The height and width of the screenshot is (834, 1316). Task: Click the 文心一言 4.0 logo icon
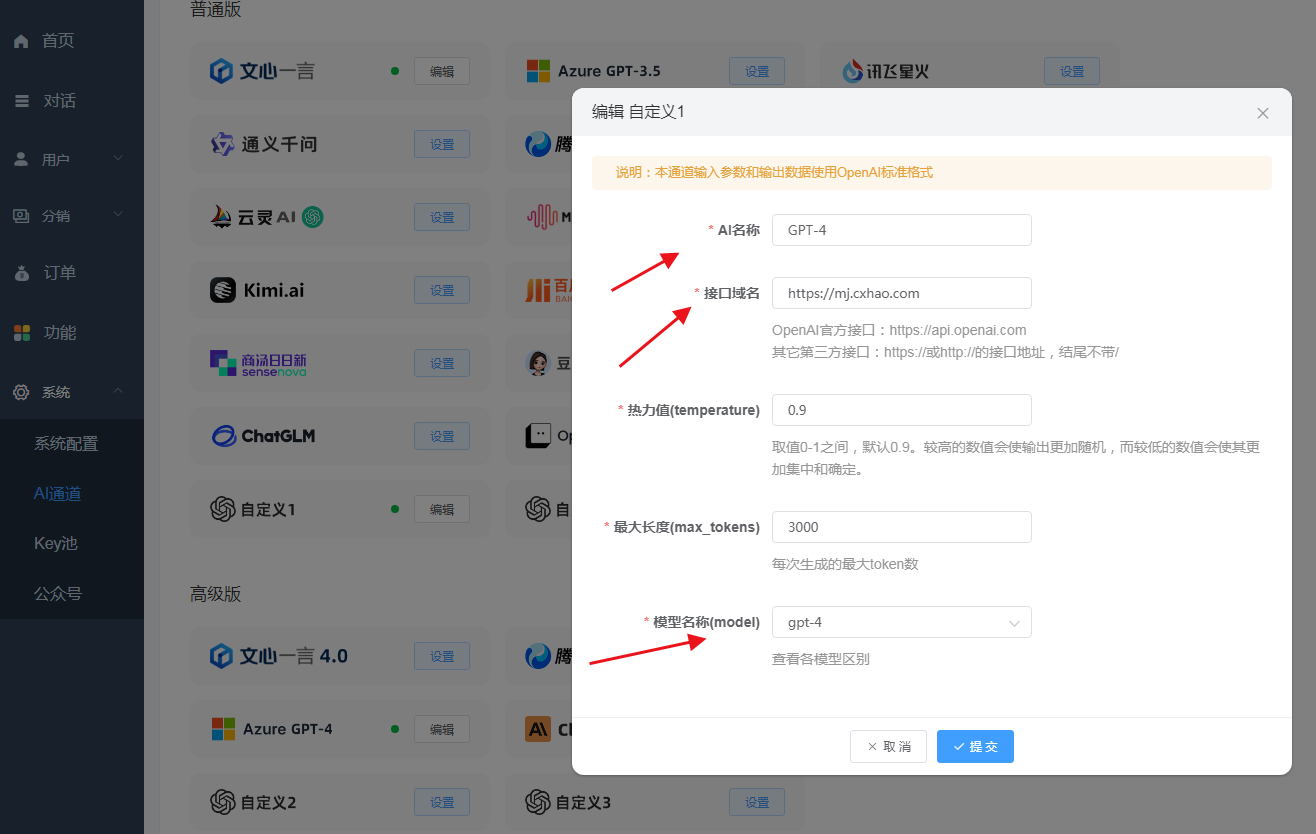[x=221, y=656]
